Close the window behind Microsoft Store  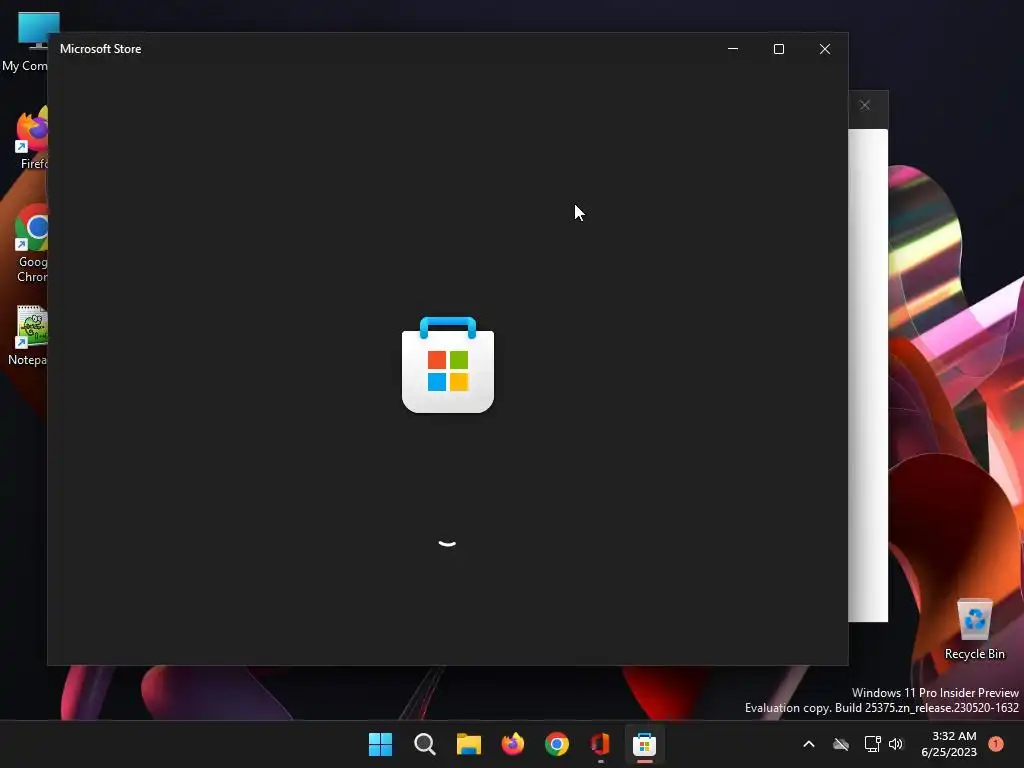pos(865,105)
